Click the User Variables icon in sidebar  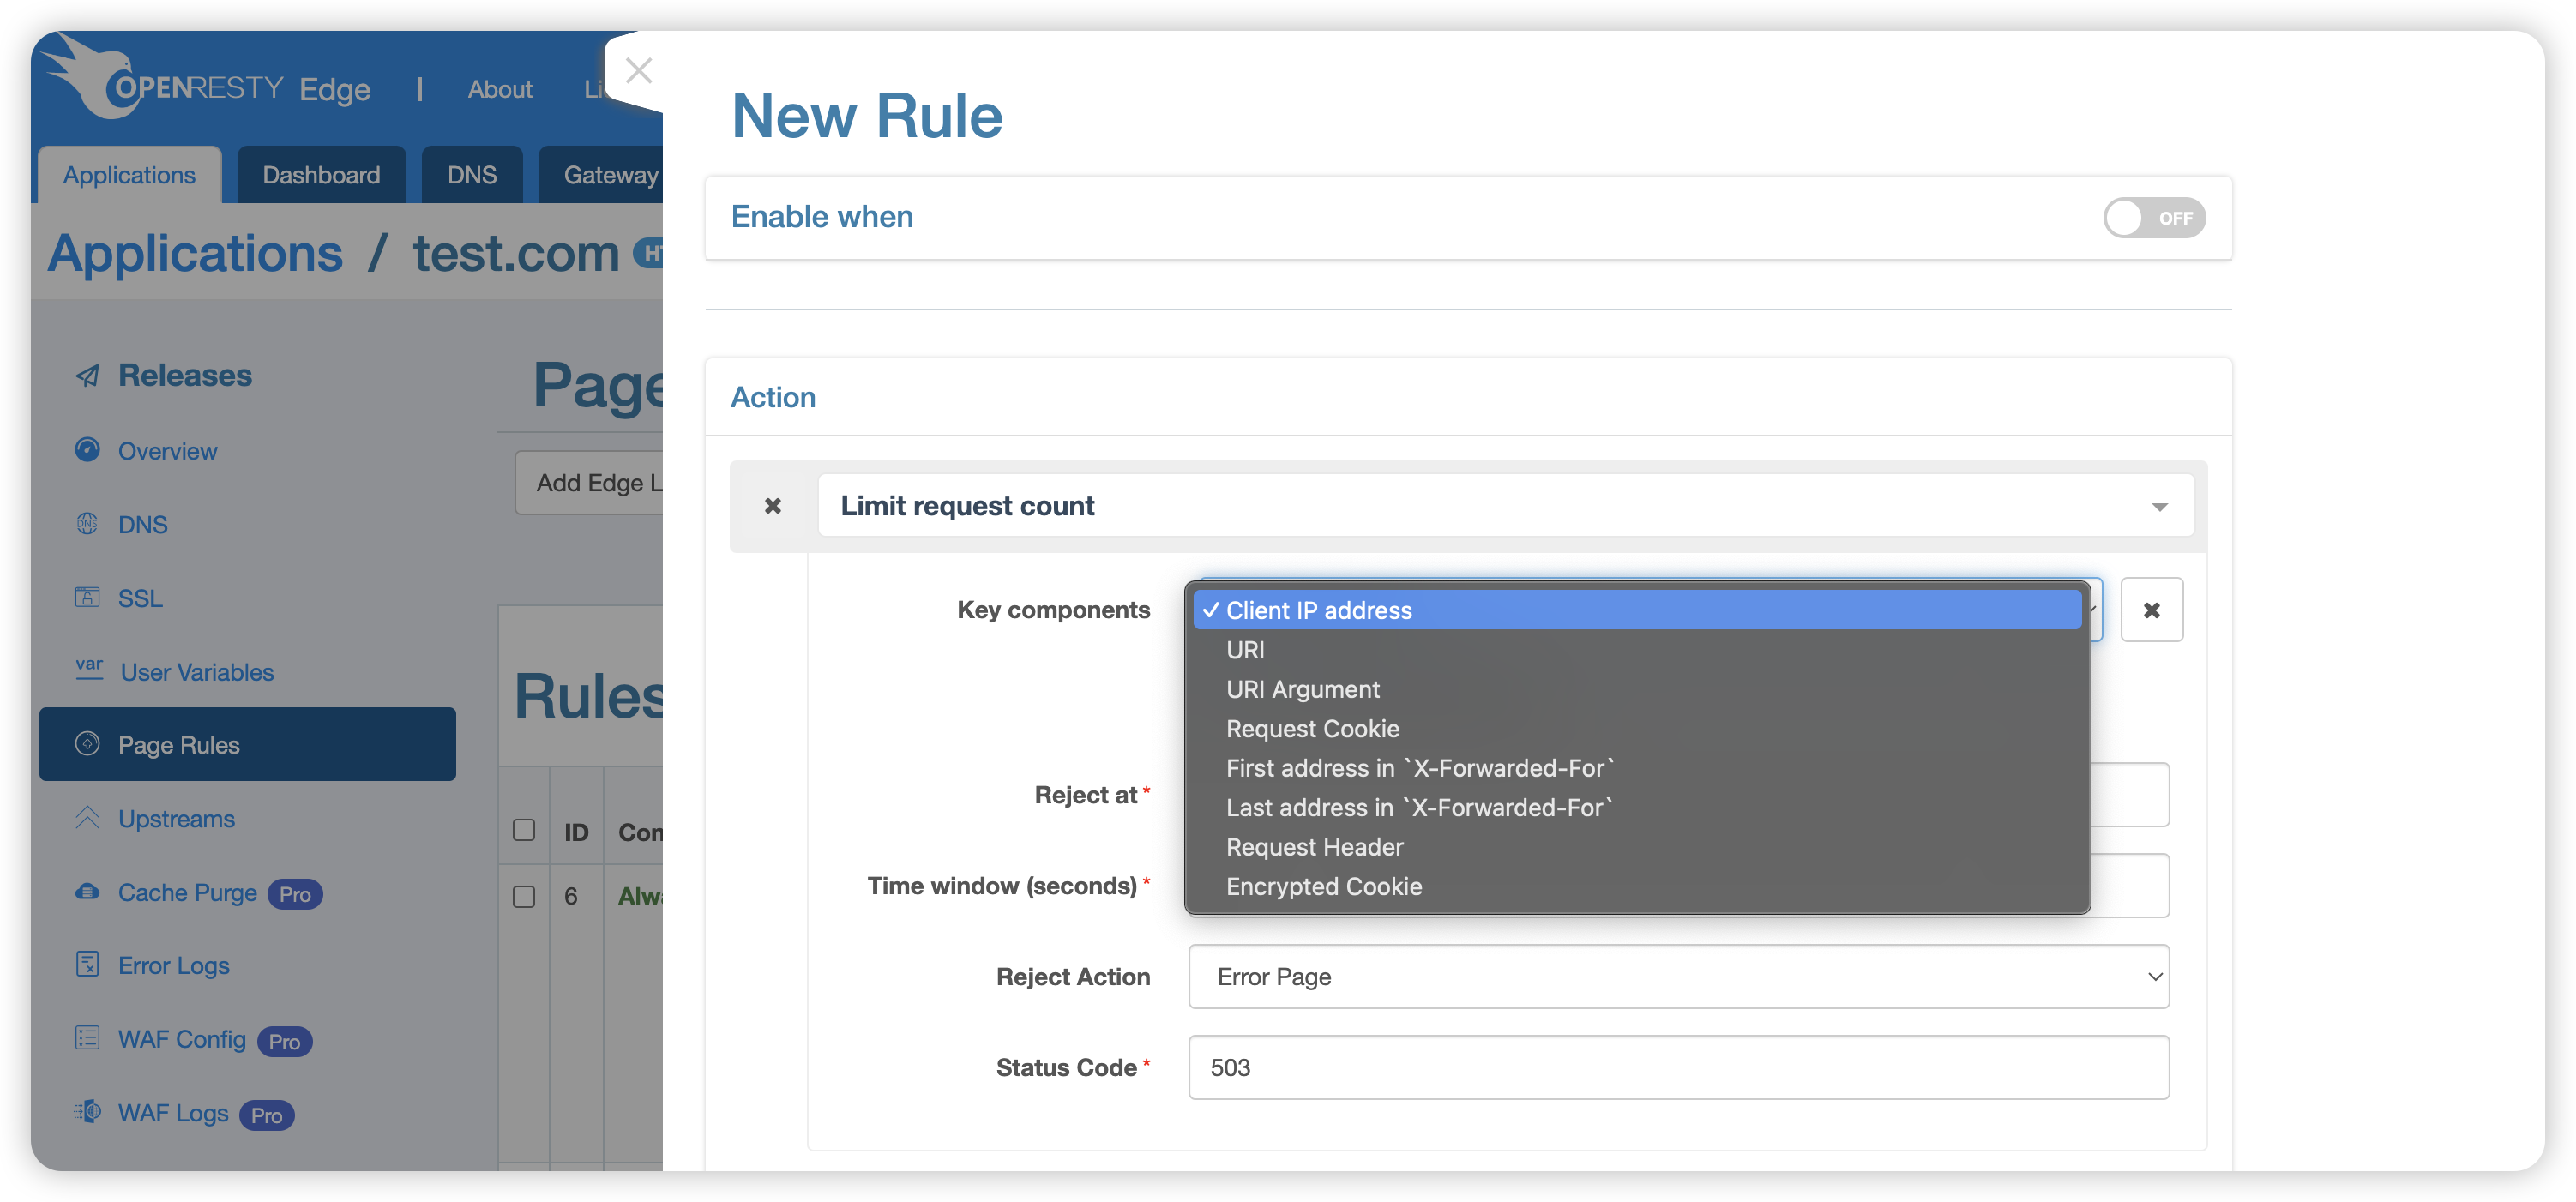click(x=86, y=669)
